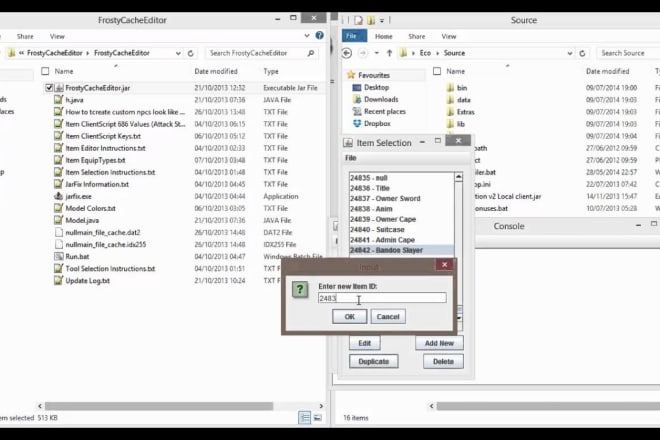Uncheck the FrostyCacheEditor.jar checkbox
The height and width of the screenshot is (440, 660).
[49, 88]
